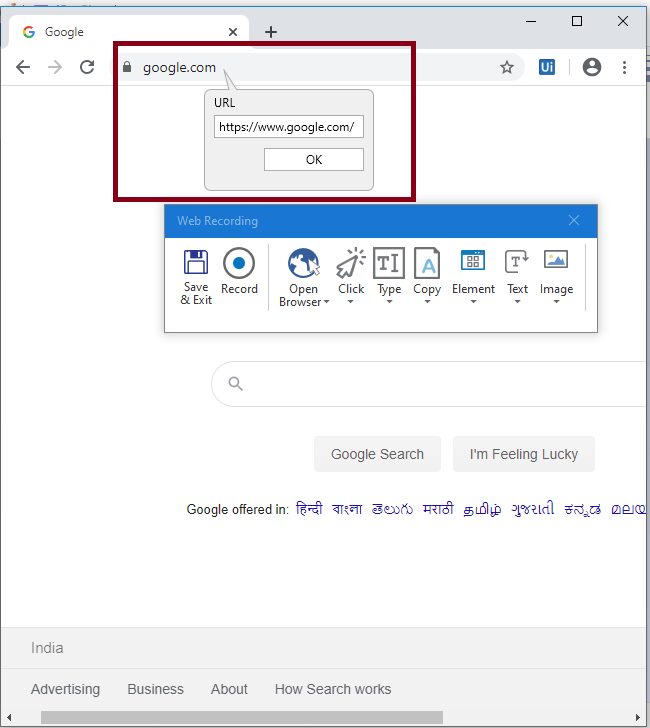Click the padlock site info icon

127,67
